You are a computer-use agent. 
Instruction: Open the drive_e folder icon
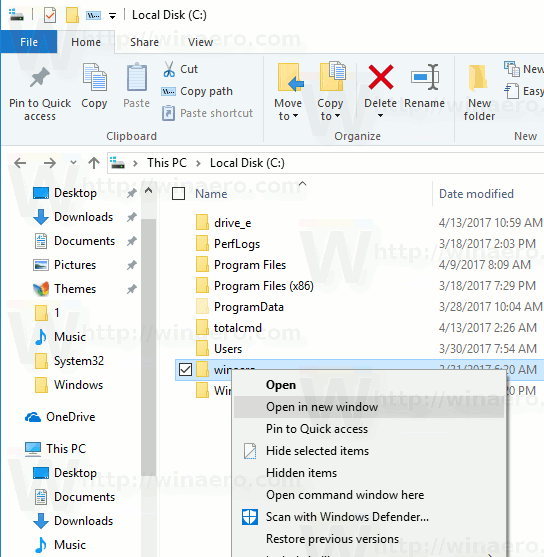(203, 223)
